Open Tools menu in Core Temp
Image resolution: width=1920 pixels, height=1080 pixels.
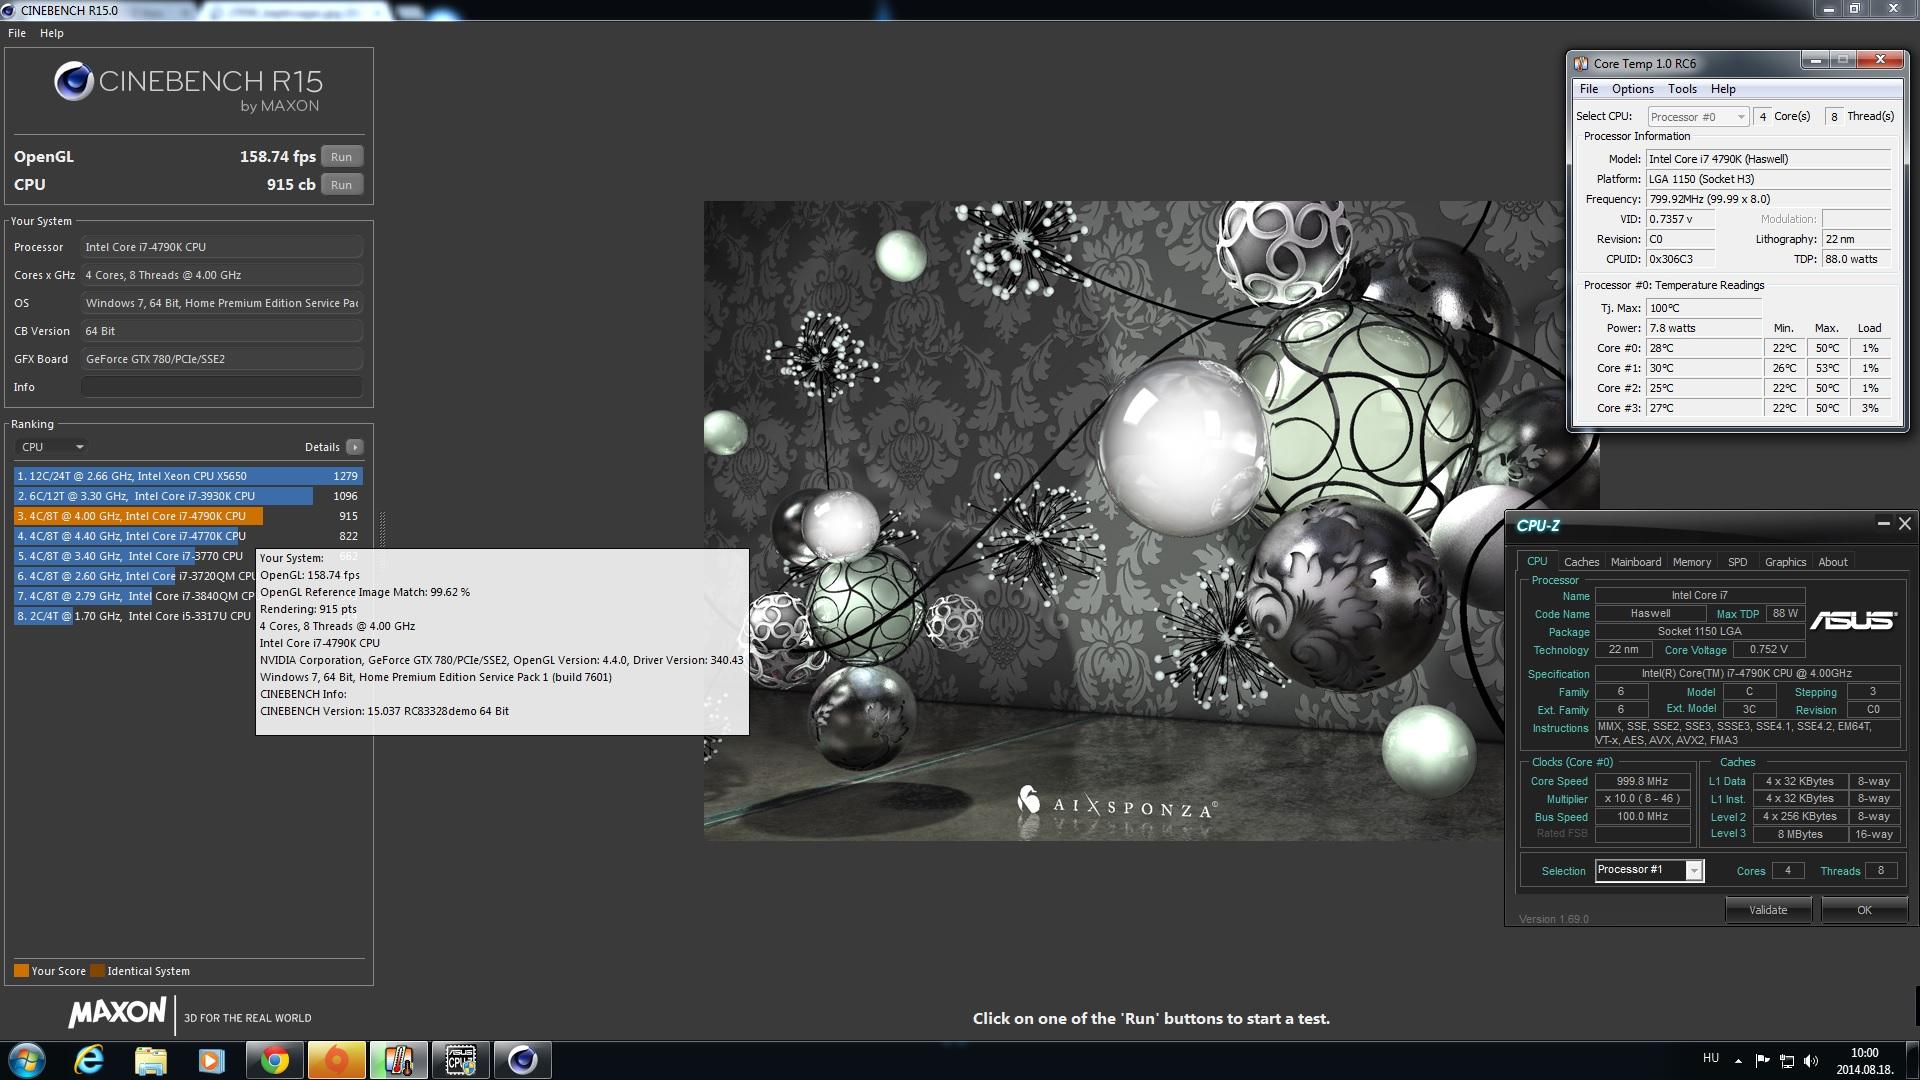1683,89
